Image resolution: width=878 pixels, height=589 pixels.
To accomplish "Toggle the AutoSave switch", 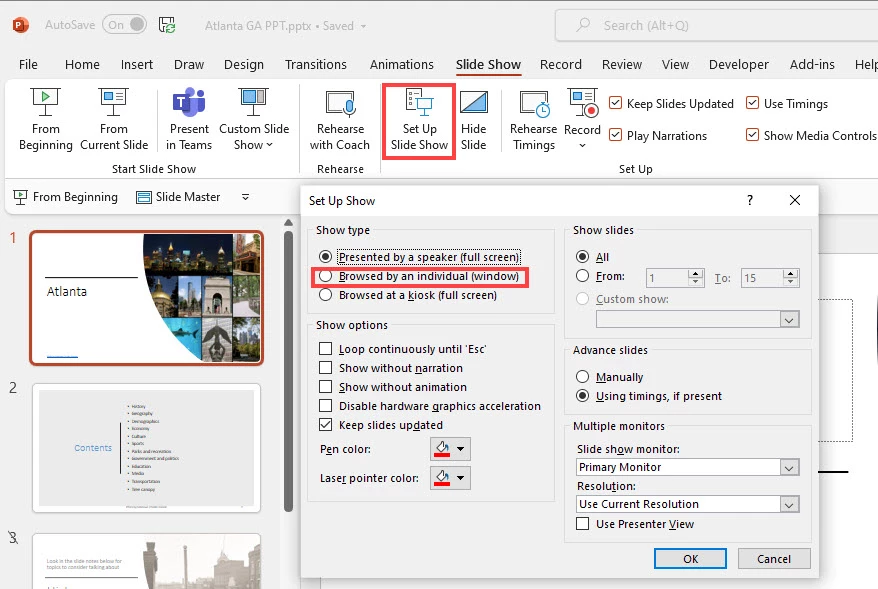I will 124,25.
